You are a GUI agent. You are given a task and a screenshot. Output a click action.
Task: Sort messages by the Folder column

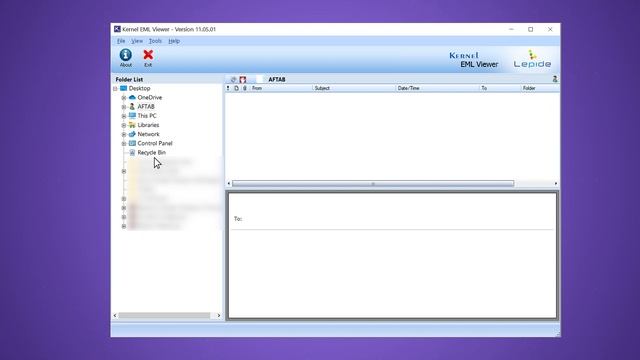pos(540,88)
